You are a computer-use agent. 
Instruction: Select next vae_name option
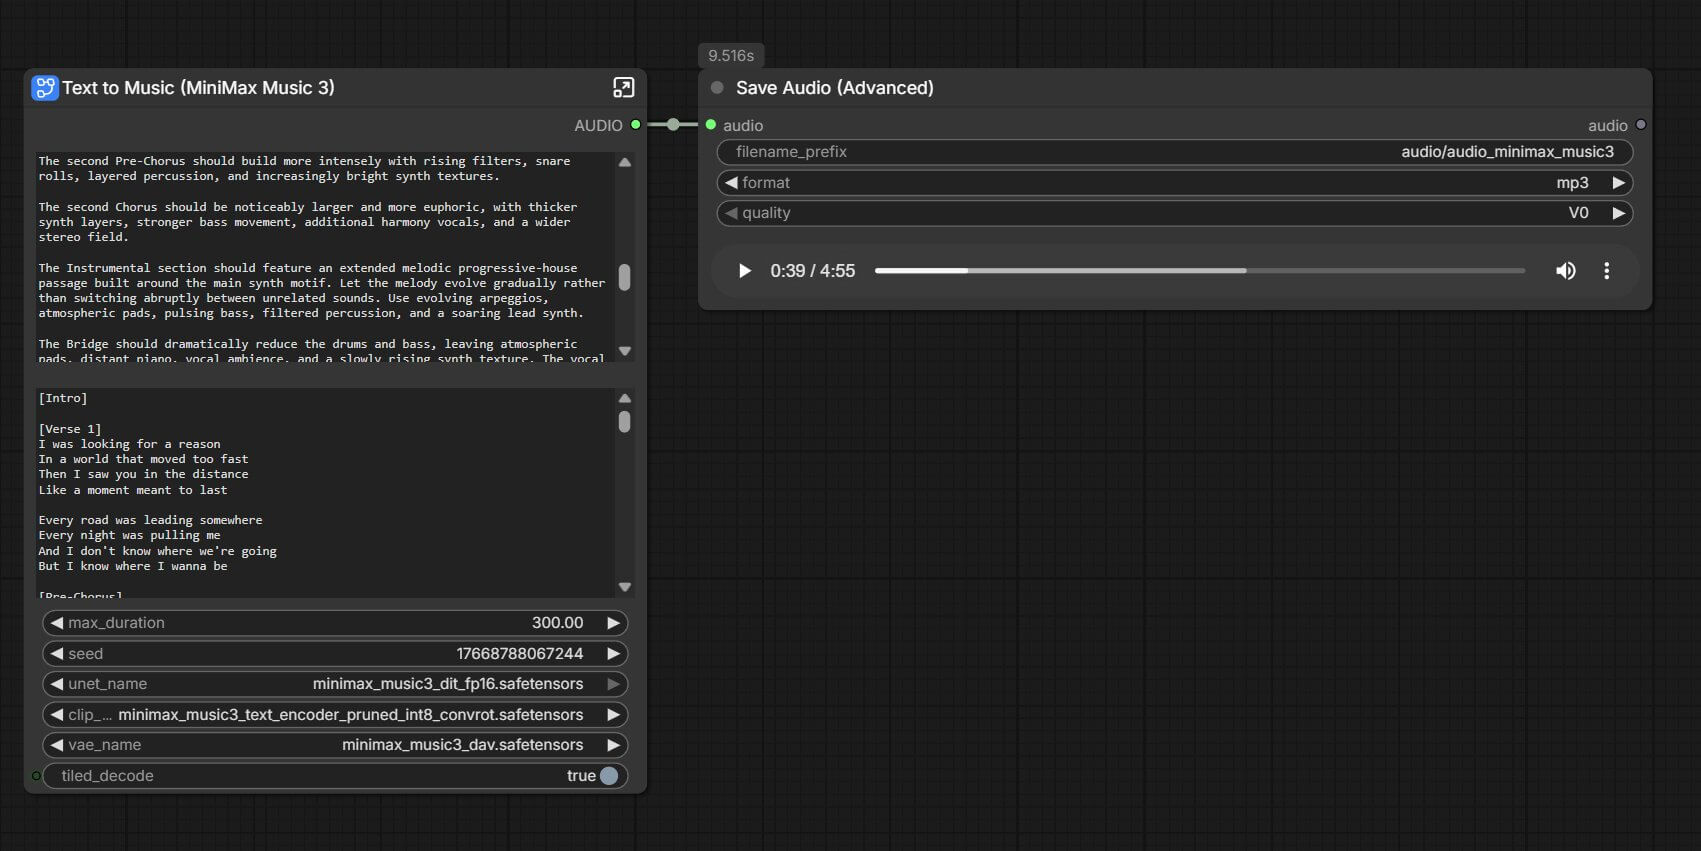[x=613, y=745]
